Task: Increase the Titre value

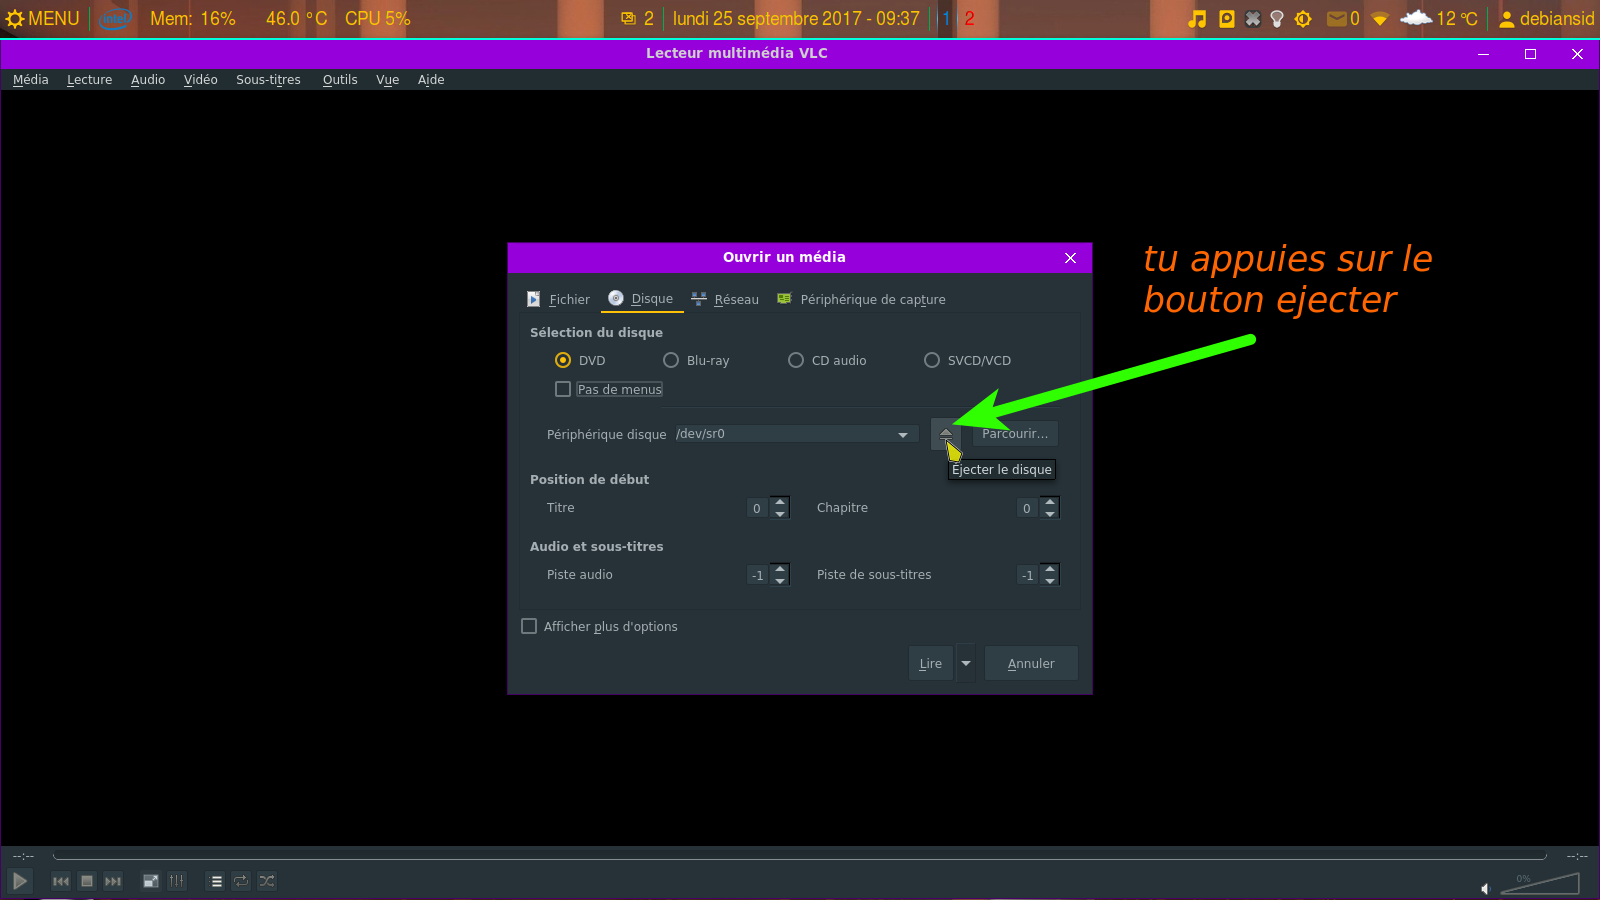Action: [780, 502]
